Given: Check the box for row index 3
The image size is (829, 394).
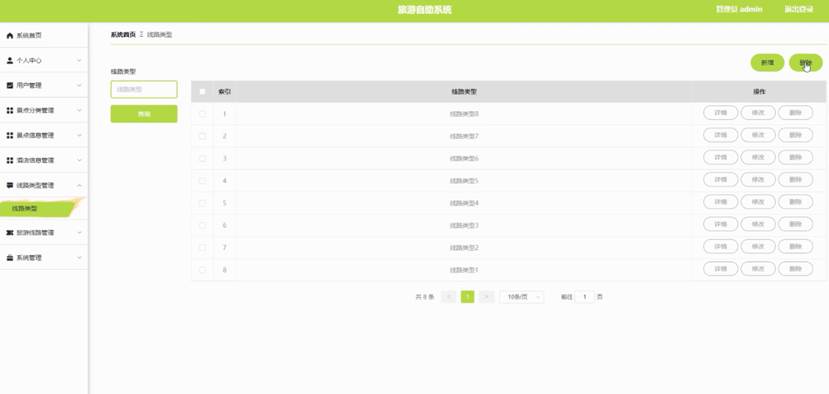Looking at the screenshot, I should [x=202, y=158].
